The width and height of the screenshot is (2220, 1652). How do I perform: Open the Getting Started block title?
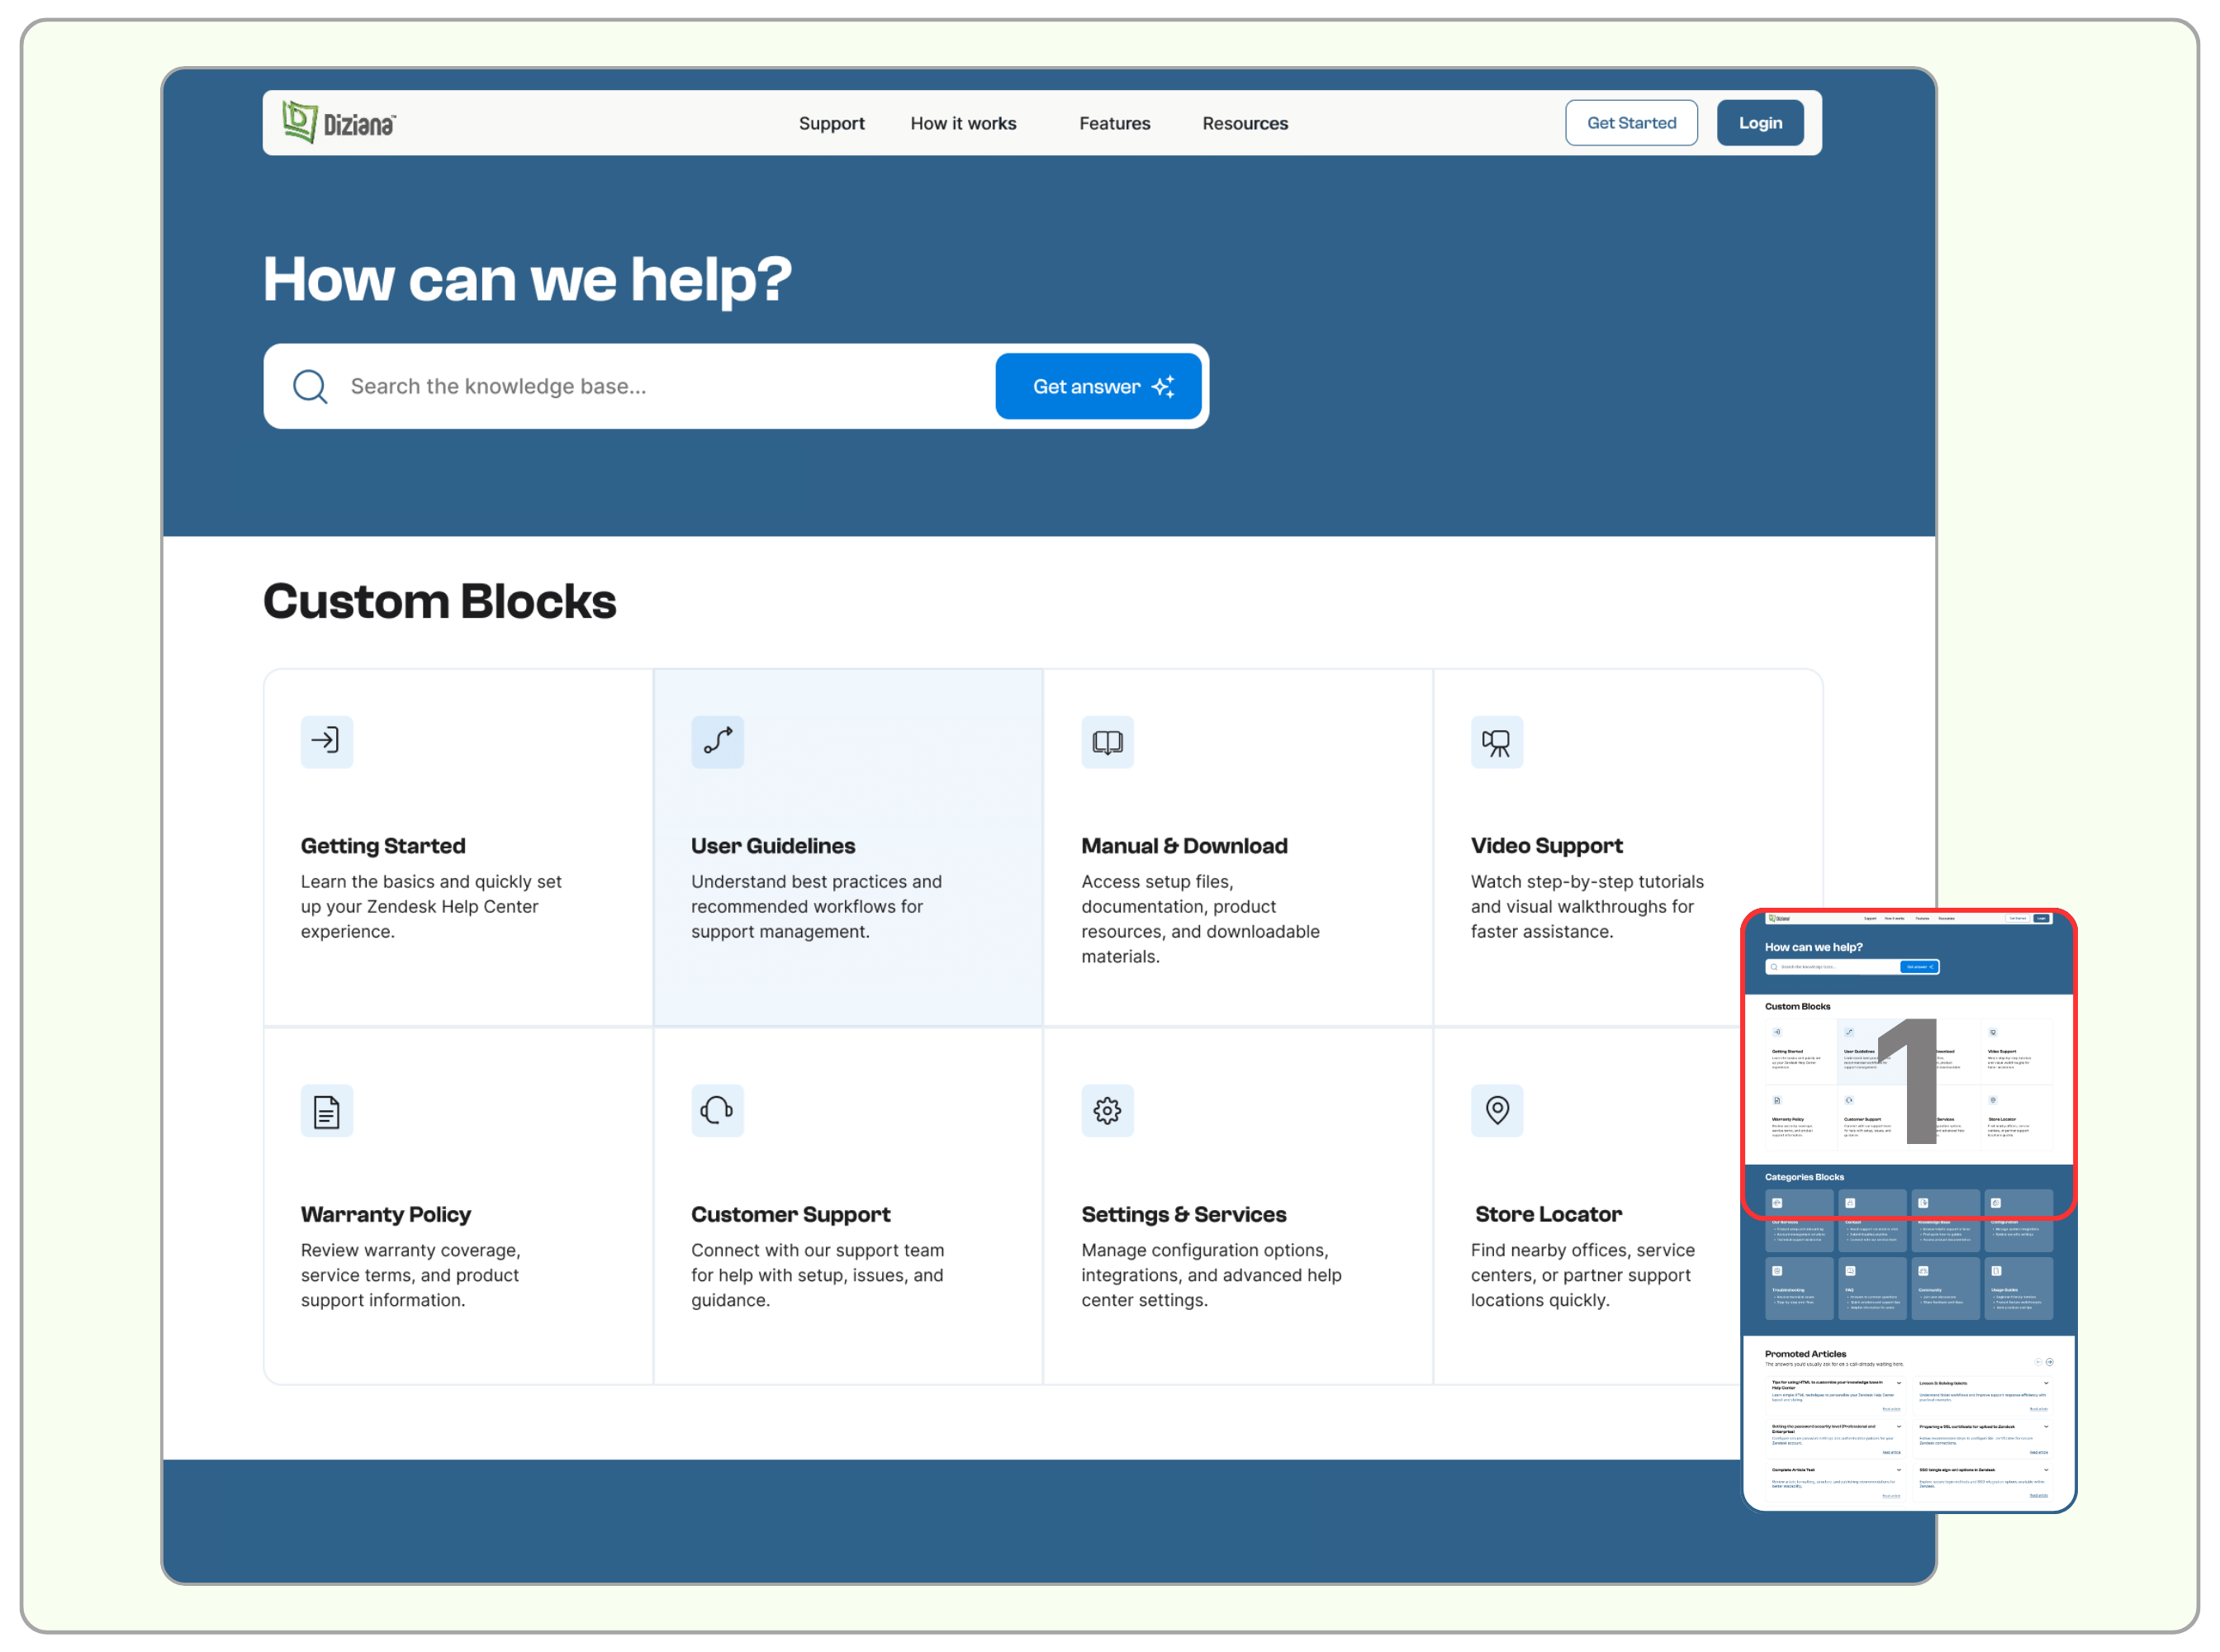click(x=383, y=846)
